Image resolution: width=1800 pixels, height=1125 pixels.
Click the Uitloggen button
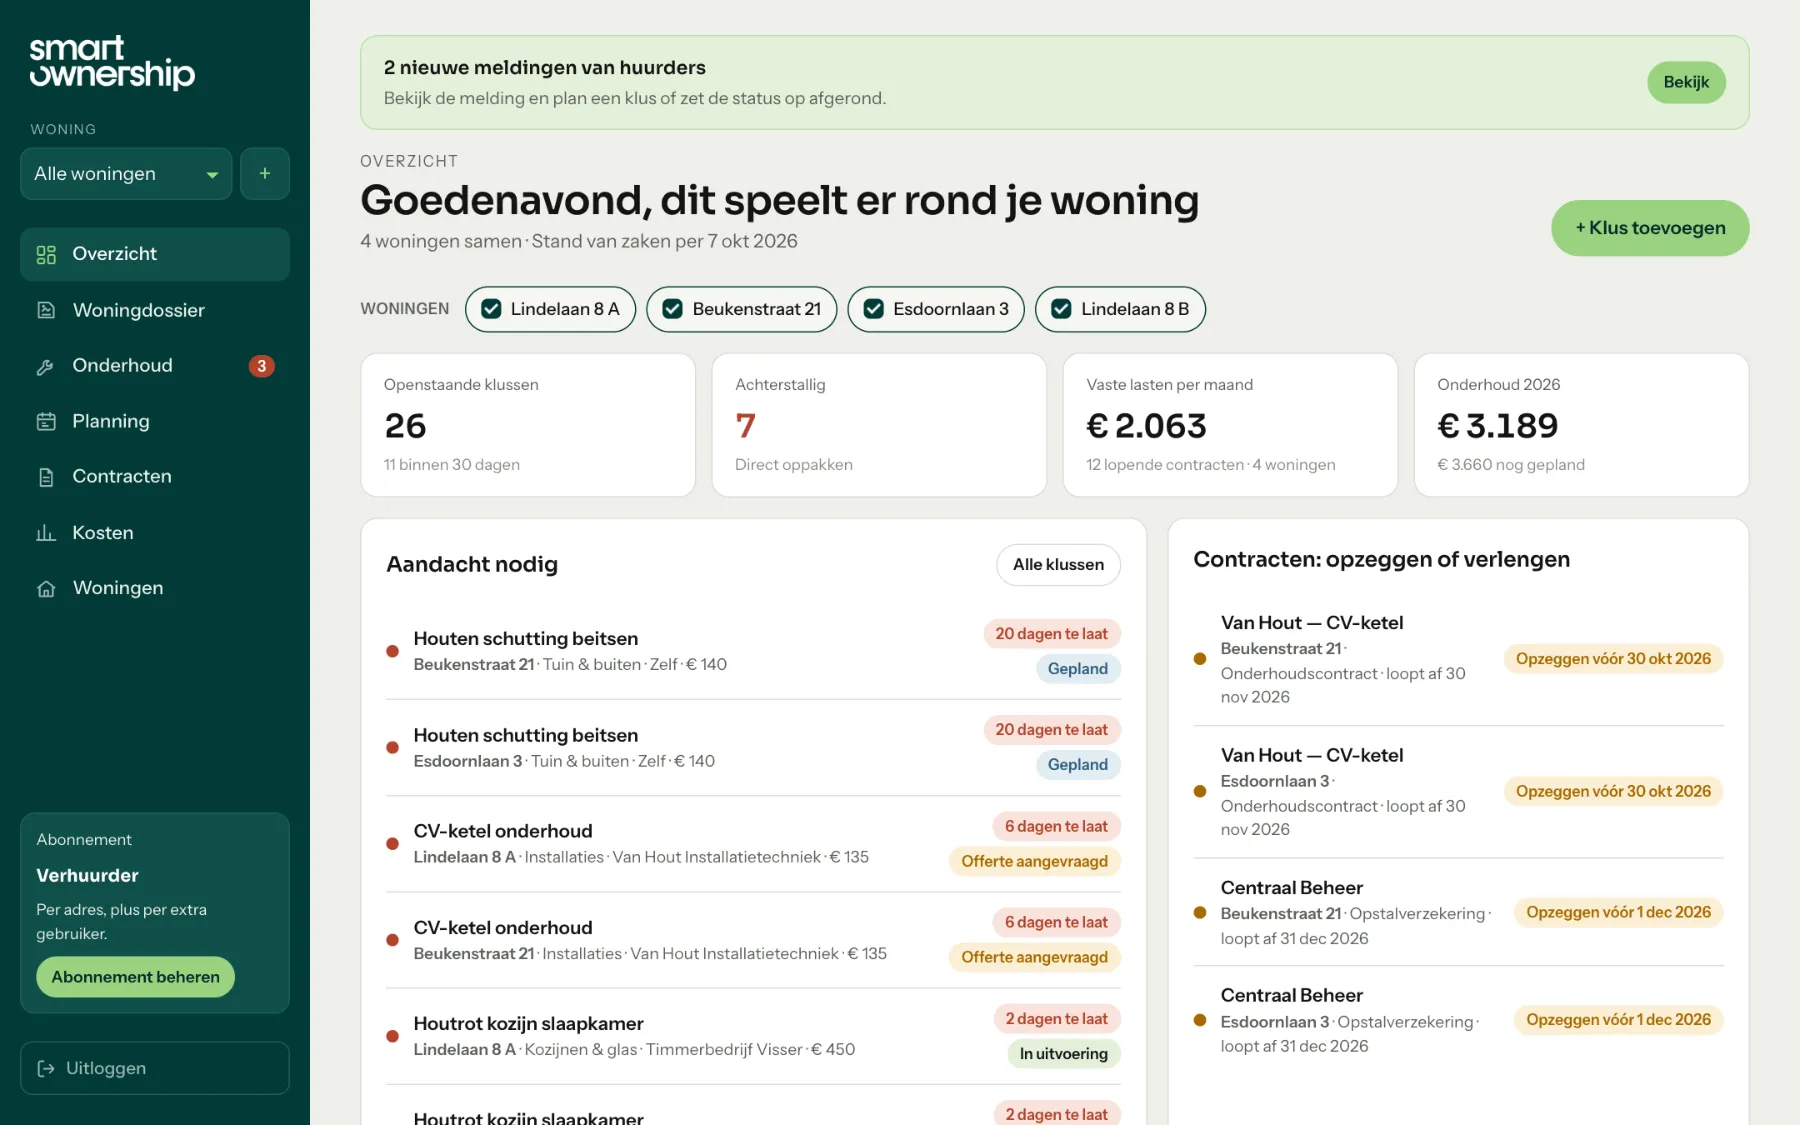(155, 1068)
